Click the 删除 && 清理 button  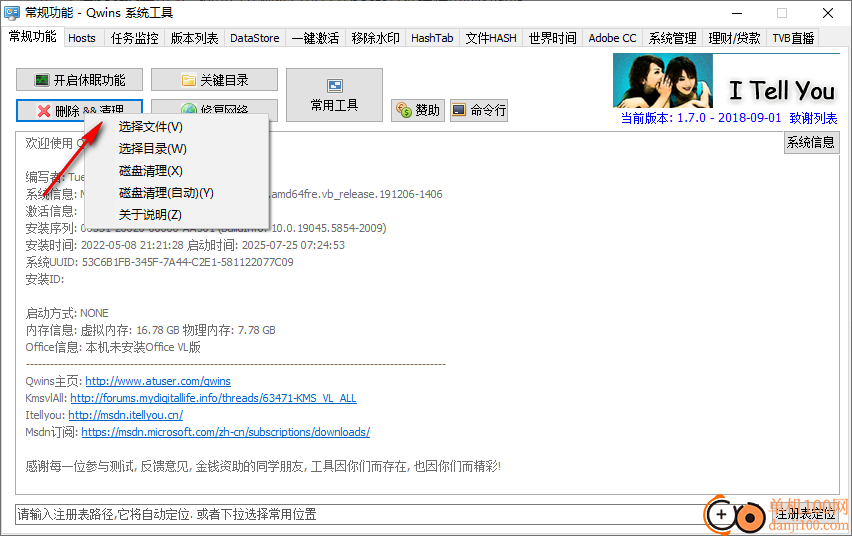pos(79,110)
